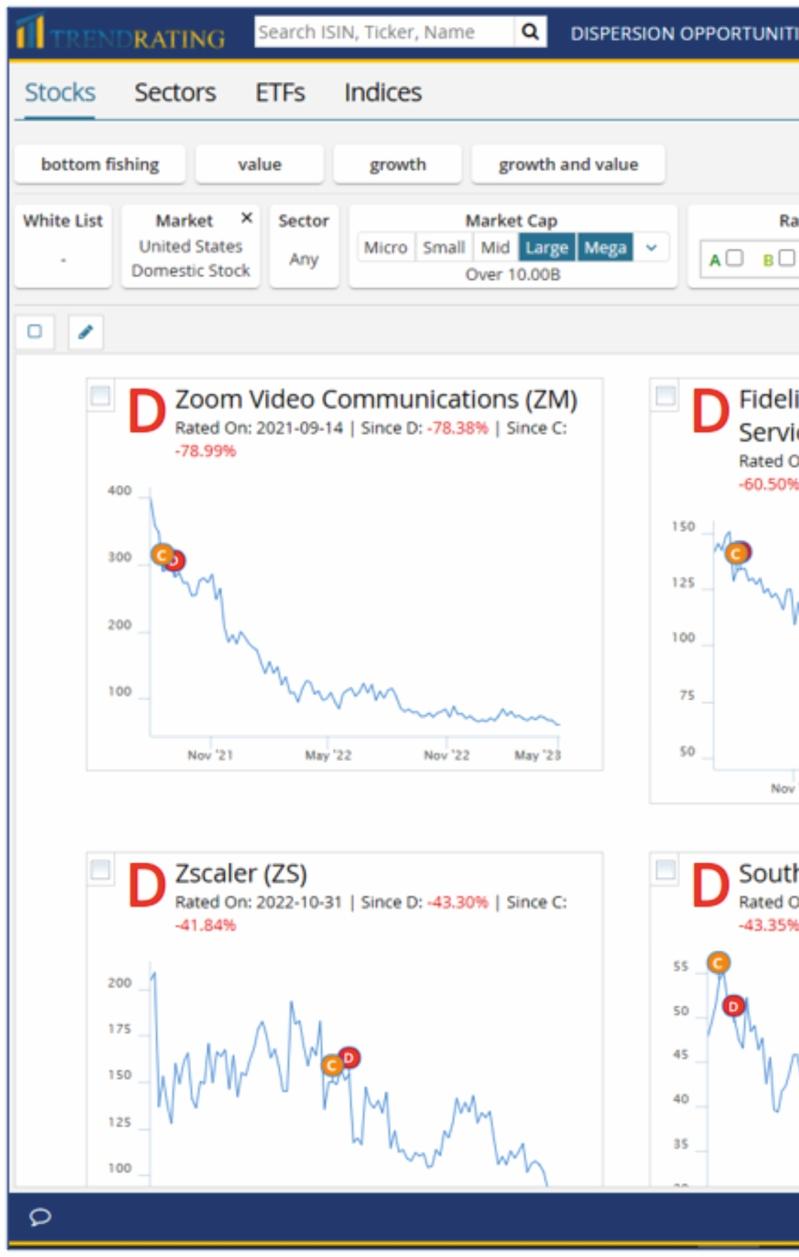Click Zscaler 'Rated On: 2022-10-31' text
Viewport: 799px width, 1257px height.
point(258,902)
